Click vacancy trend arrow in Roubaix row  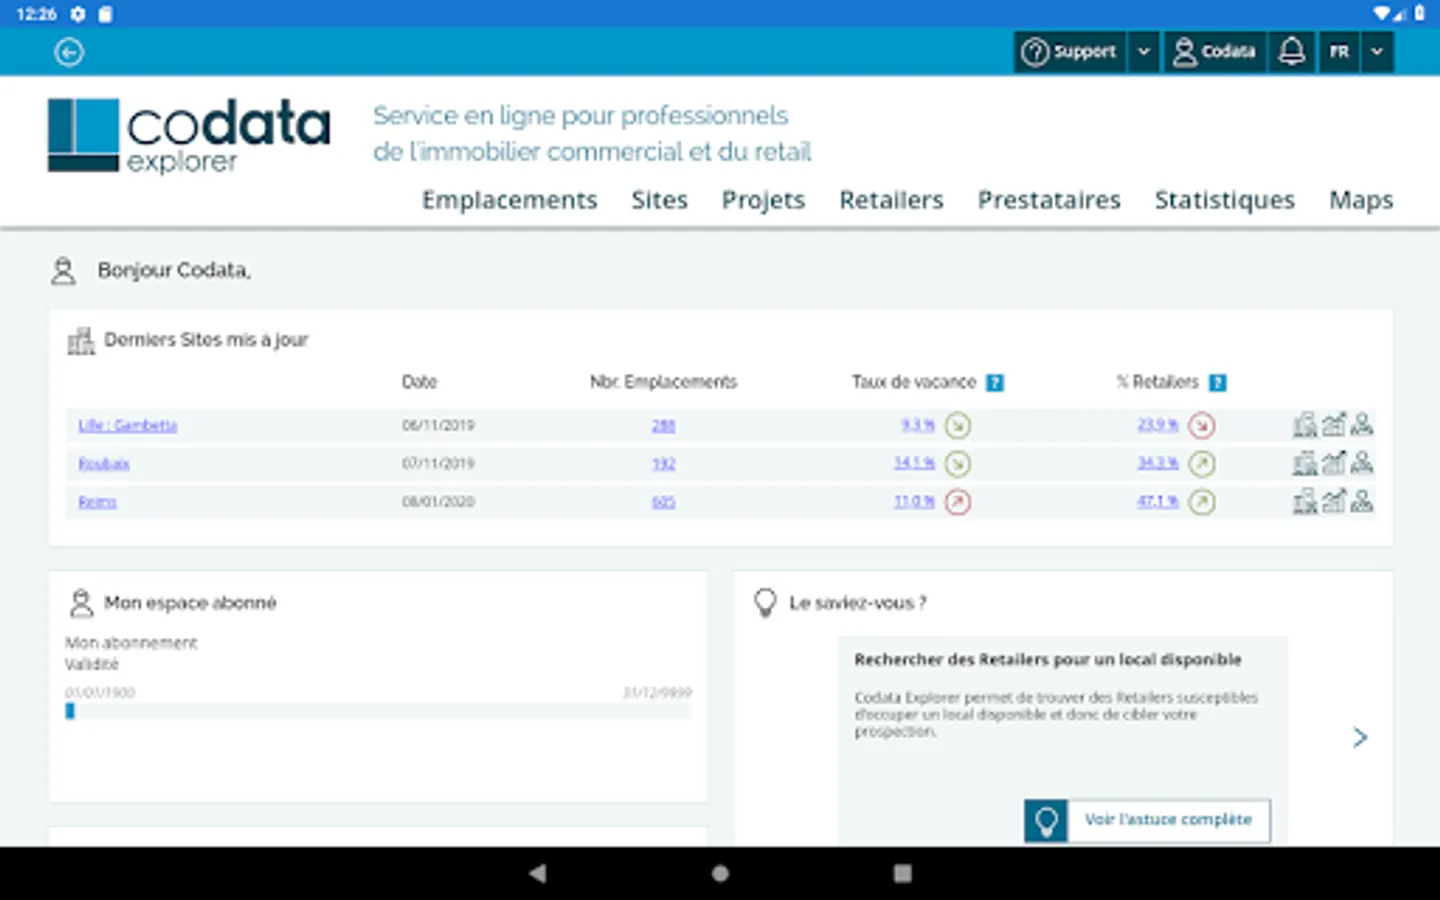(x=958, y=464)
